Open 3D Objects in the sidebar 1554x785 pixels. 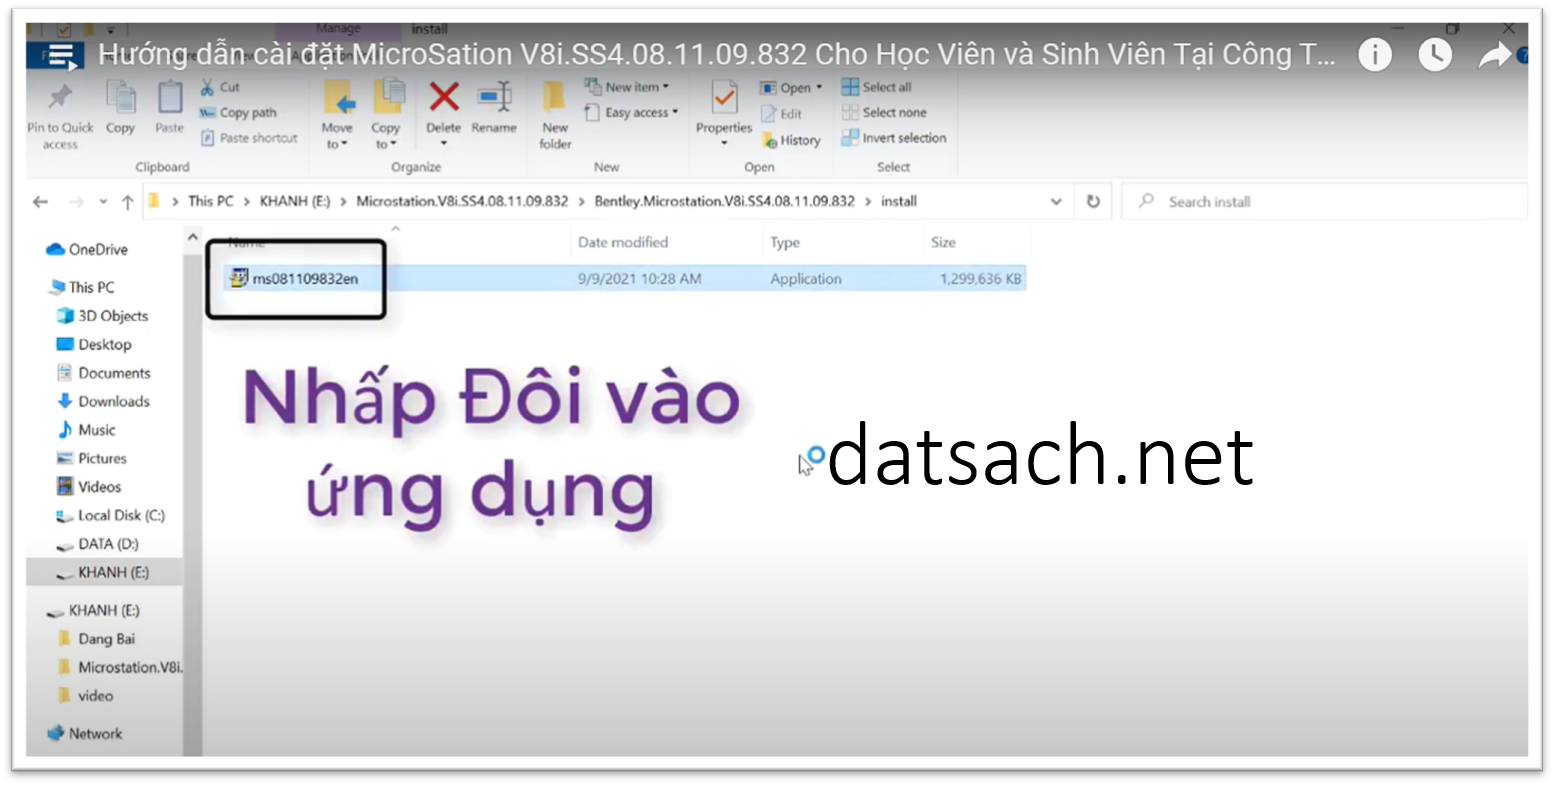point(103,316)
